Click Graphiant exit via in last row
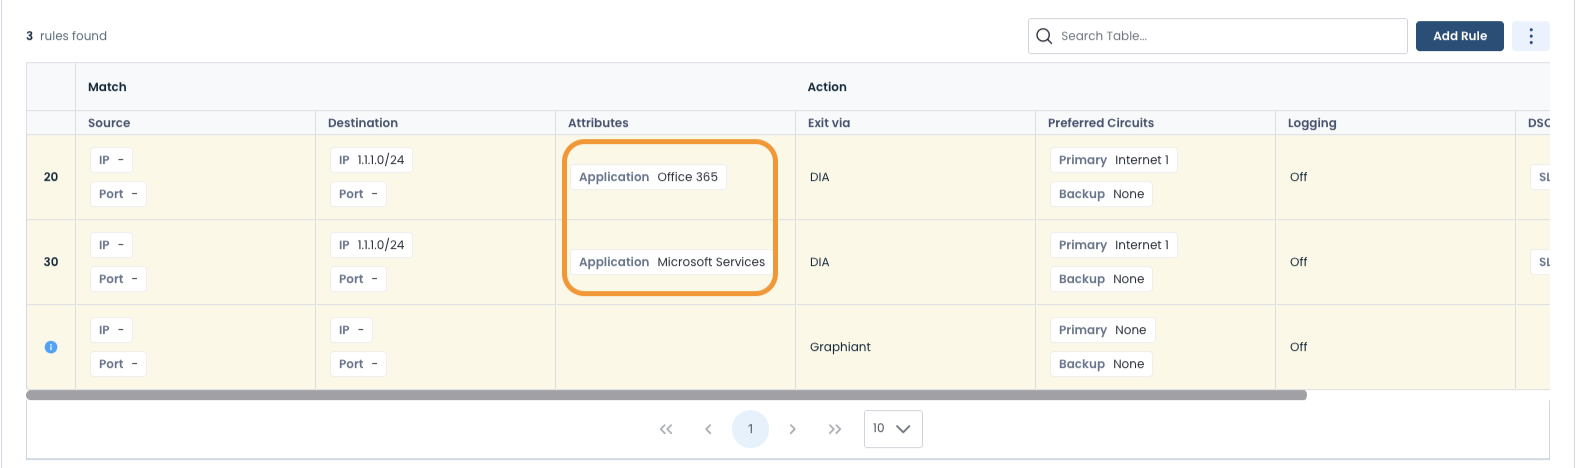Image resolution: width=1577 pixels, height=468 pixels. (840, 347)
